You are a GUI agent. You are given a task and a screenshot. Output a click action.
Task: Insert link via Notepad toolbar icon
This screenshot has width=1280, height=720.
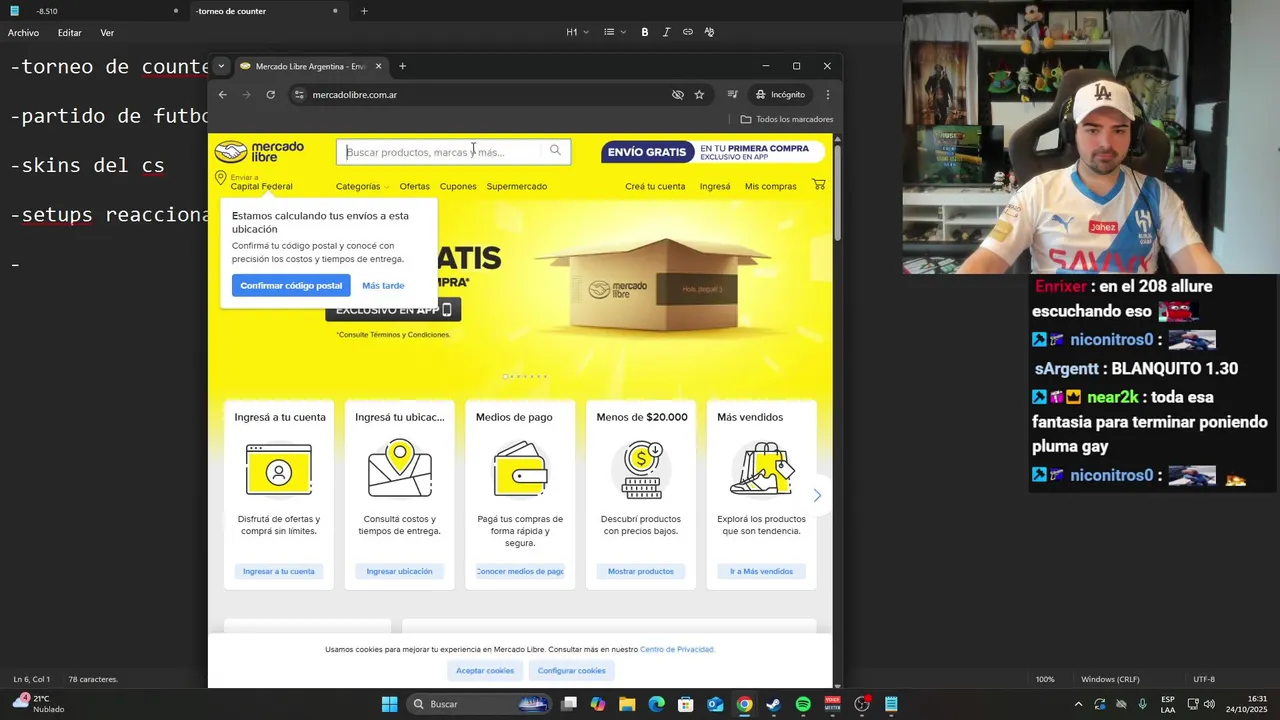688,32
